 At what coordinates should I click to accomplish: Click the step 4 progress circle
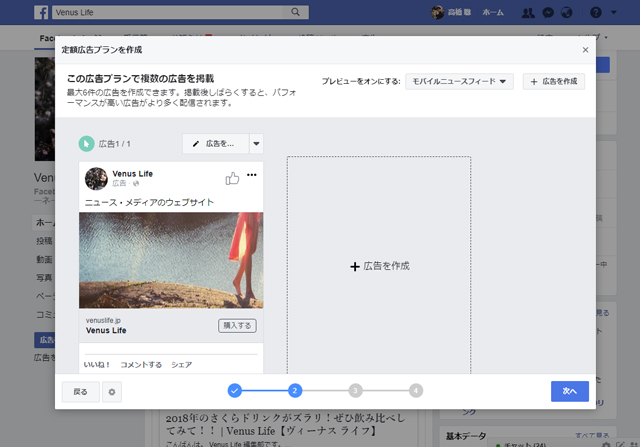(416, 391)
